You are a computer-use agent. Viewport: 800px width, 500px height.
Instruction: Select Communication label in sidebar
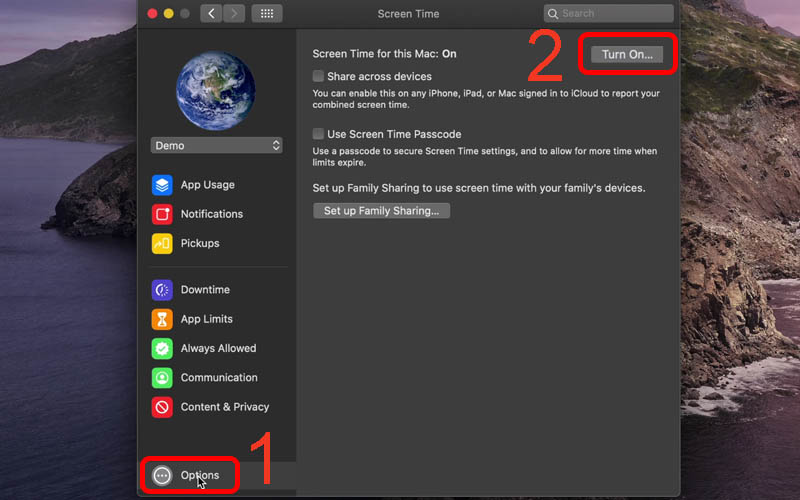[x=219, y=378]
